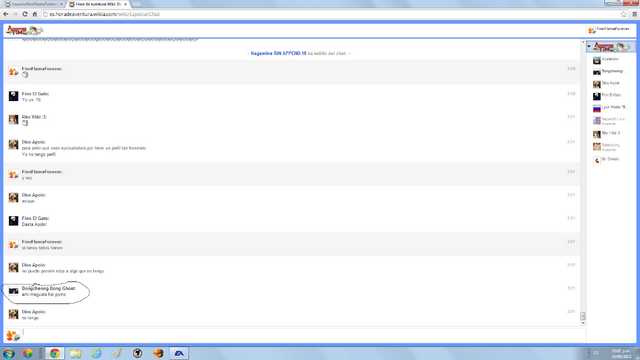Click the EA app icon in the taskbar

179,353
